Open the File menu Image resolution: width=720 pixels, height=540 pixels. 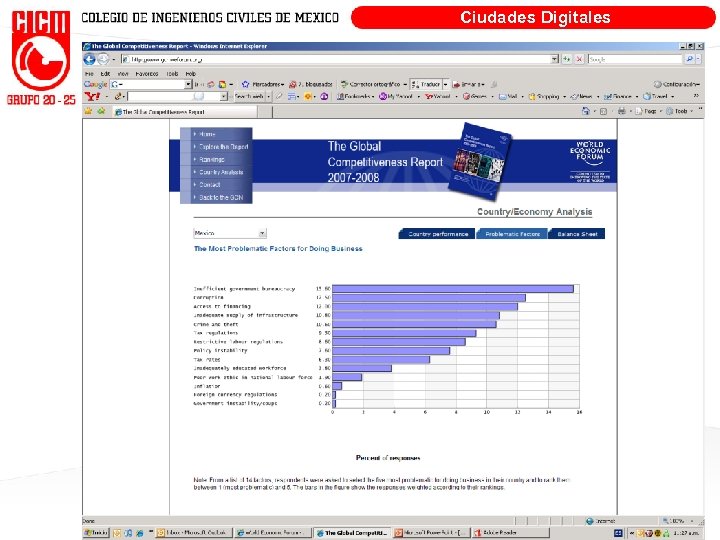pyautogui.click(x=89, y=73)
